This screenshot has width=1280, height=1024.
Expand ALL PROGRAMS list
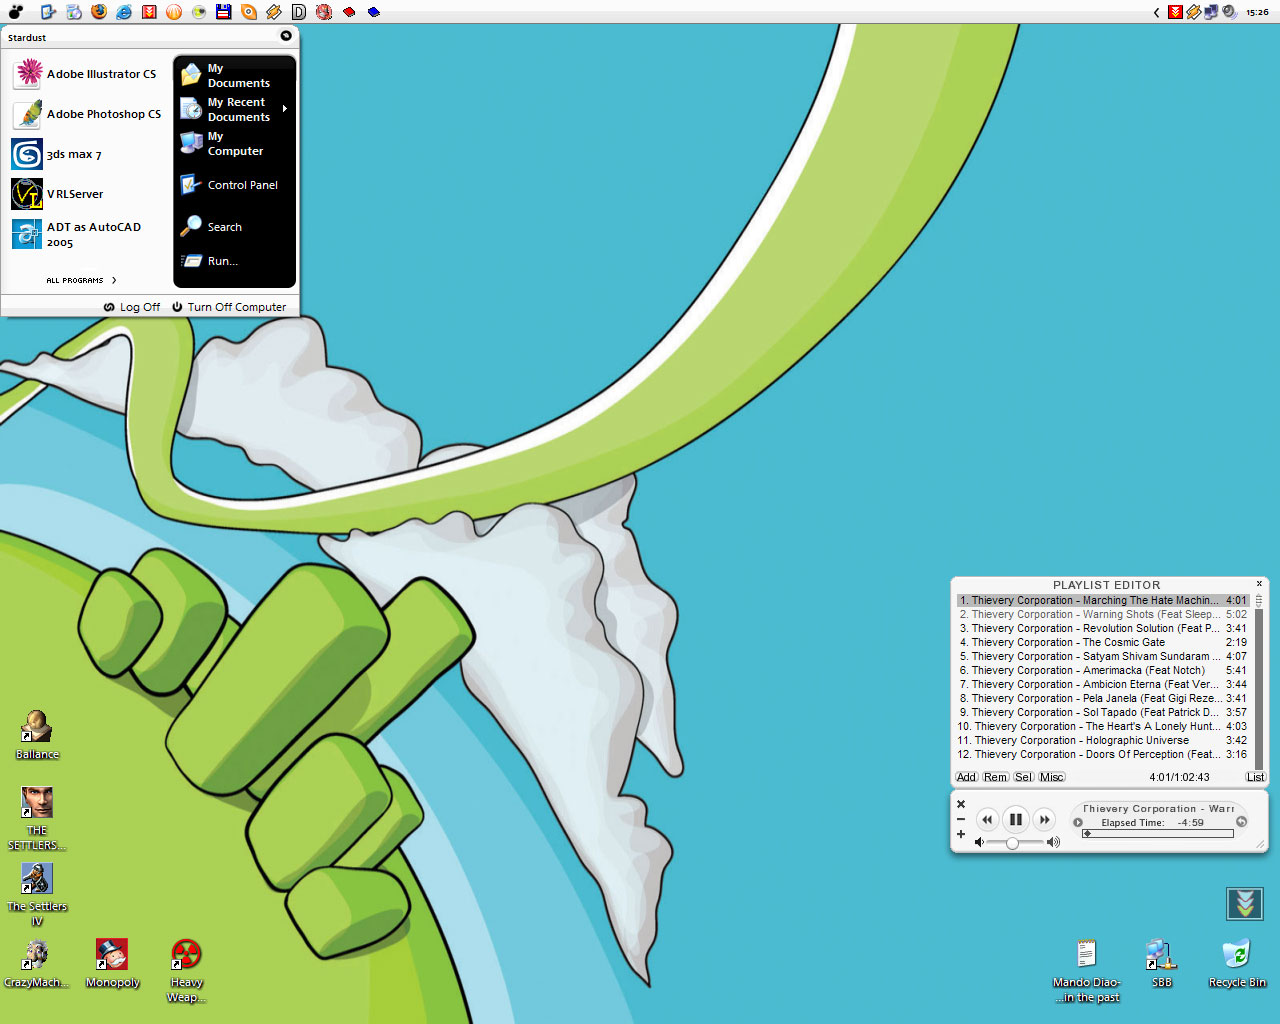pyautogui.click(x=81, y=280)
